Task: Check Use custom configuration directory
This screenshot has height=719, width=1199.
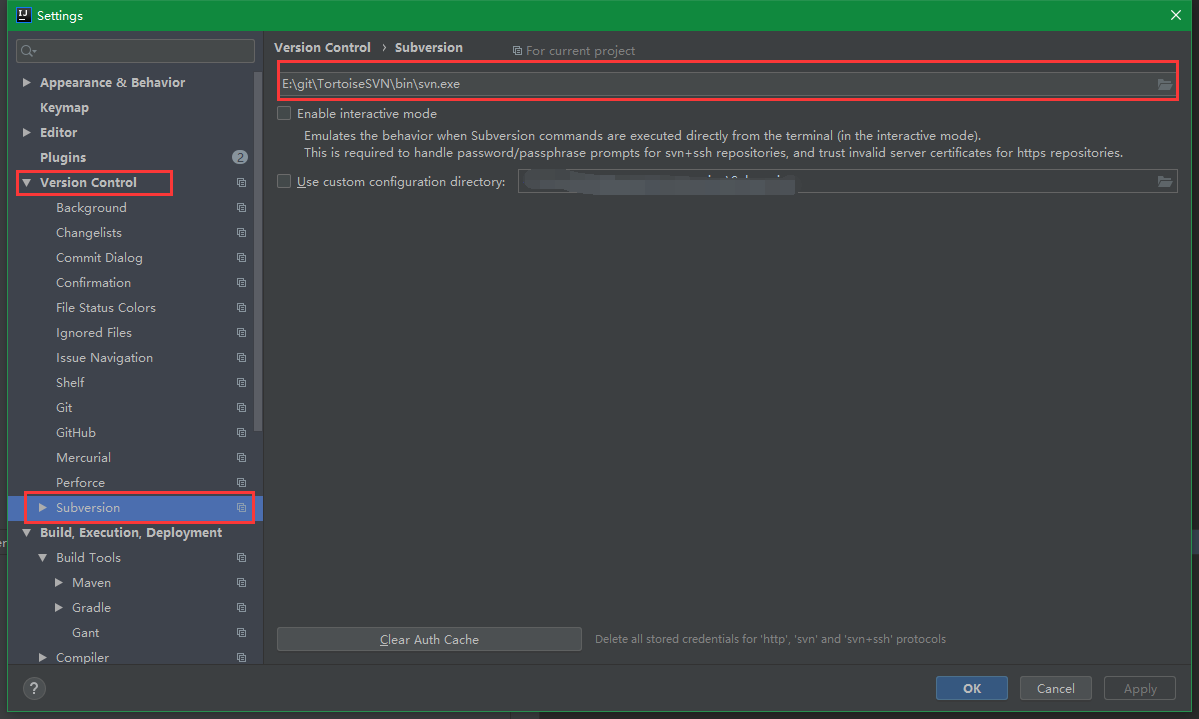Action: coord(284,181)
